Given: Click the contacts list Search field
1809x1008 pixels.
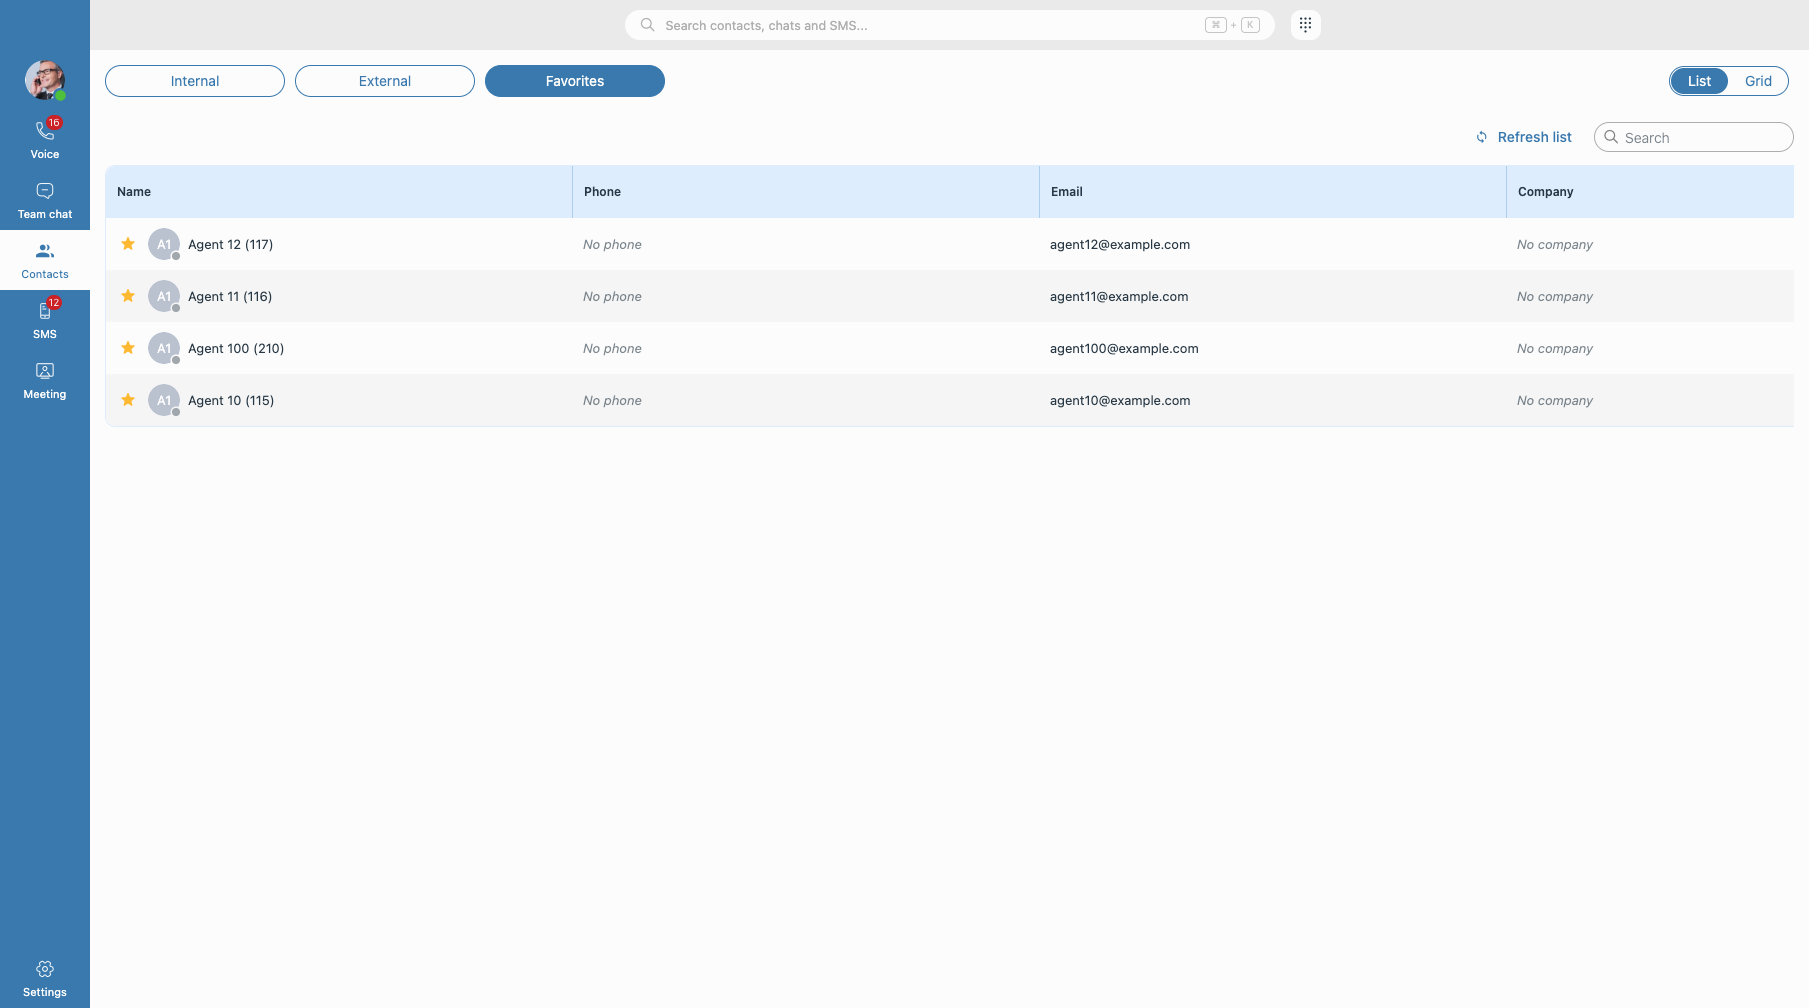Looking at the screenshot, I should coord(1694,137).
